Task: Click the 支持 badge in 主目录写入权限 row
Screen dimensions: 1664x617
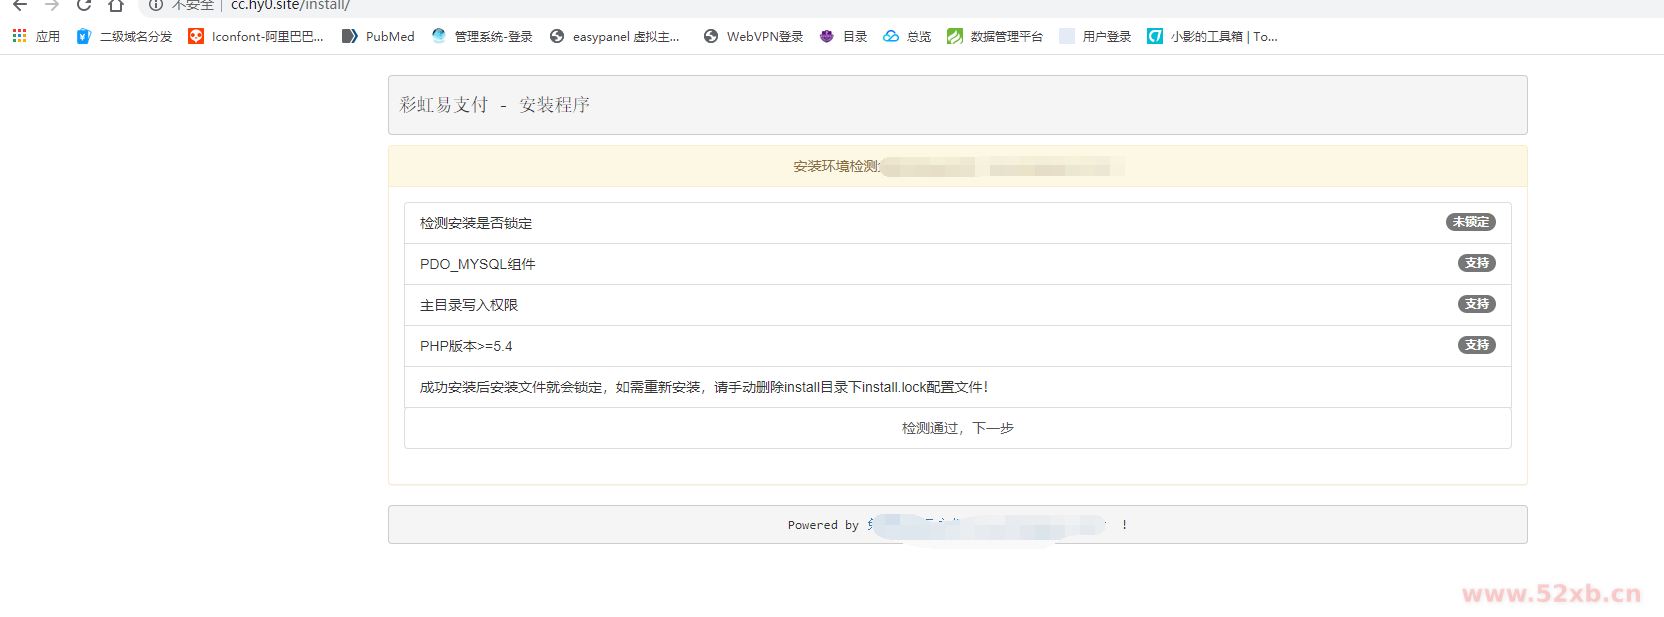Action: click(1476, 304)
